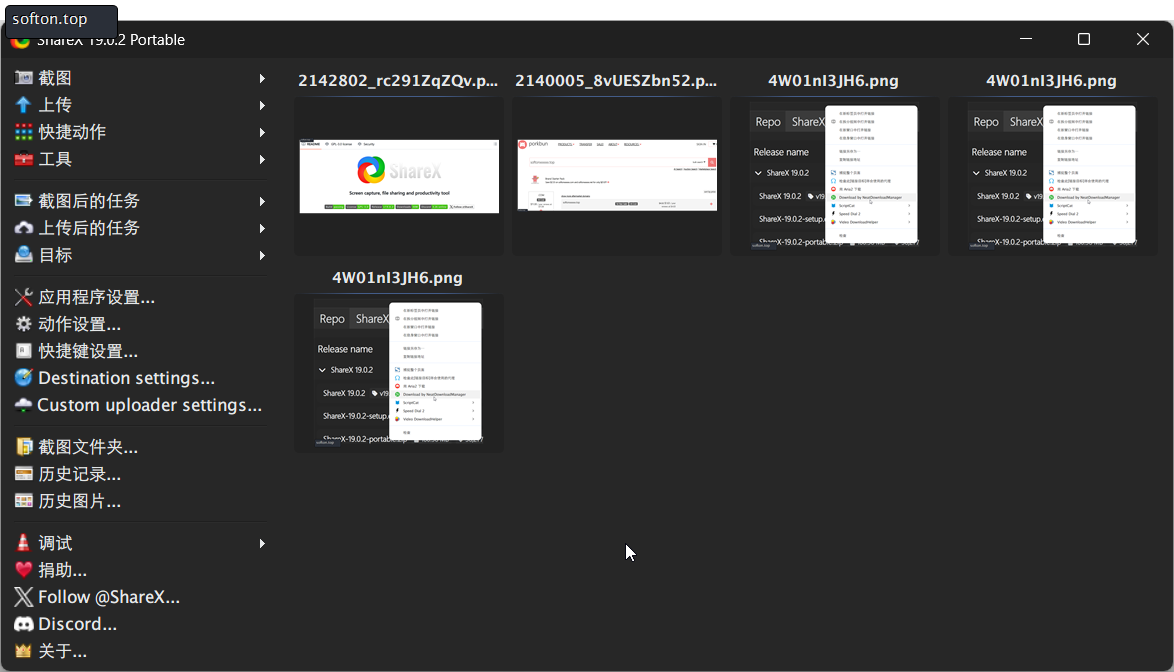Expand the 截图 submenu arrow
This screenshot has width=1174, height=672.
[x=262, y=79]
